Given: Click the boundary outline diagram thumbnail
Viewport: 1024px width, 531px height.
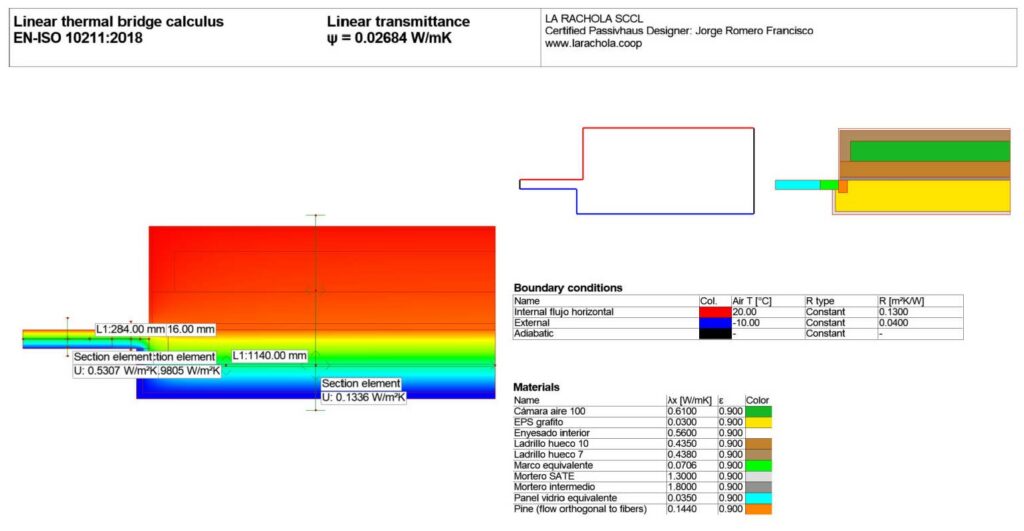Looking at the screenshot, I should pyautogui.click(x=637, y=170).
